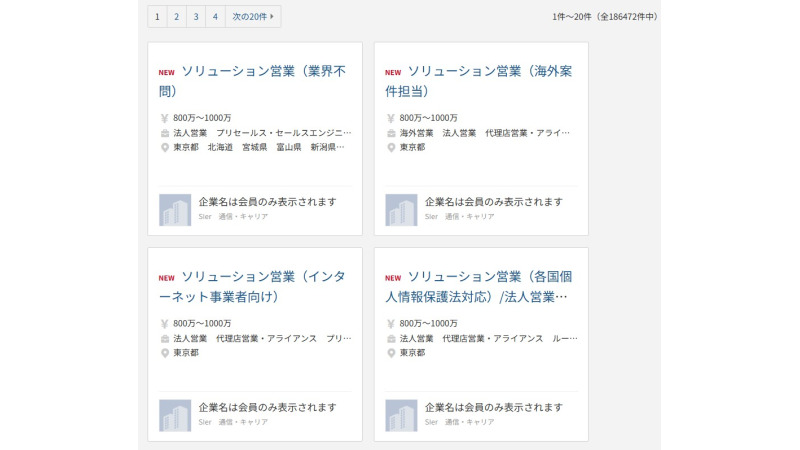Click NEW badge on インターネット事業者向け job
Image resolution: width=800 pixels, height=450 pixels.
point(166,278)
